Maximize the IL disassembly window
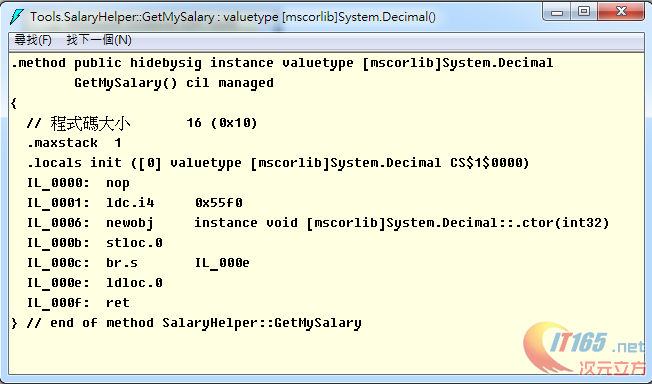The height and width of the screenshot is (384, 652). pyautogui.click(x=584, y=12)
